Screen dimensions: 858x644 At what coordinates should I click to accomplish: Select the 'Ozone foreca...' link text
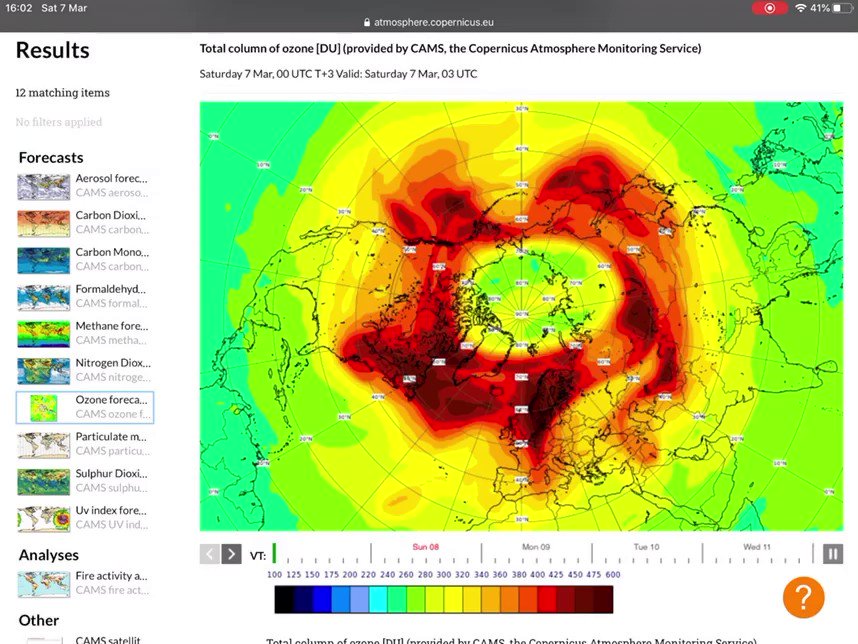coord(111,399)
